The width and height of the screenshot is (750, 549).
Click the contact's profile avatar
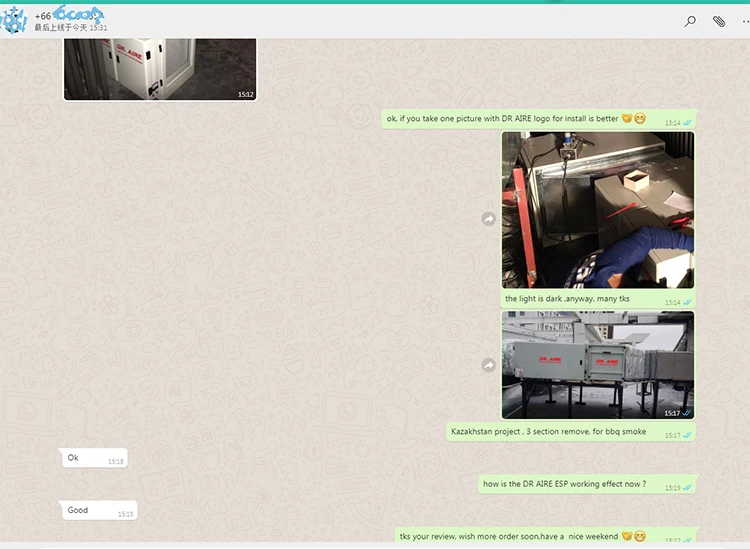click(x=15, y=21)
